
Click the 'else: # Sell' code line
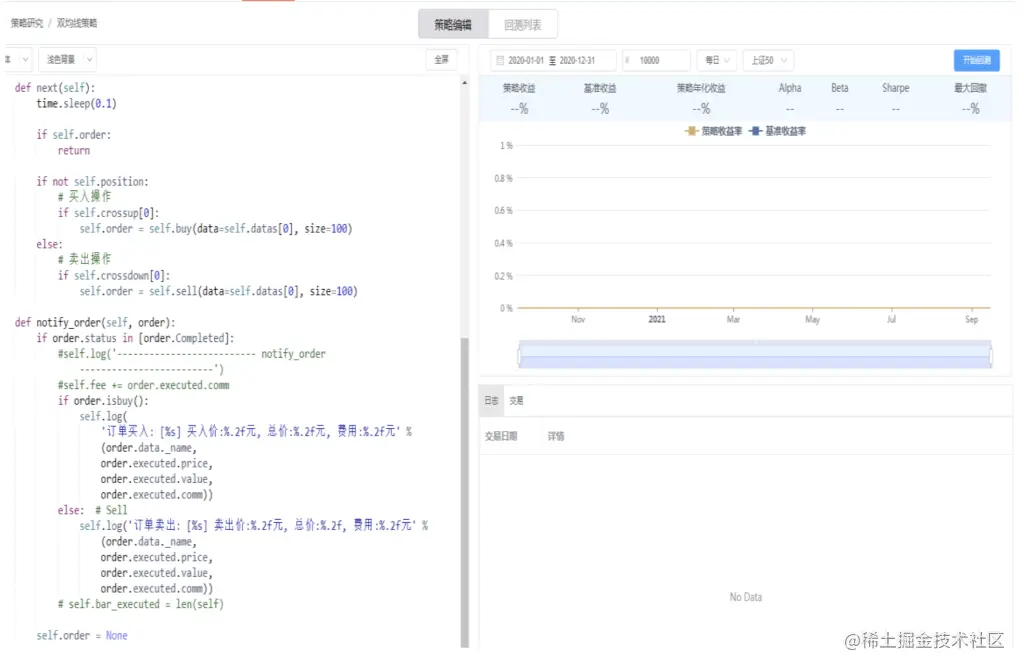[x=92, y=510]
